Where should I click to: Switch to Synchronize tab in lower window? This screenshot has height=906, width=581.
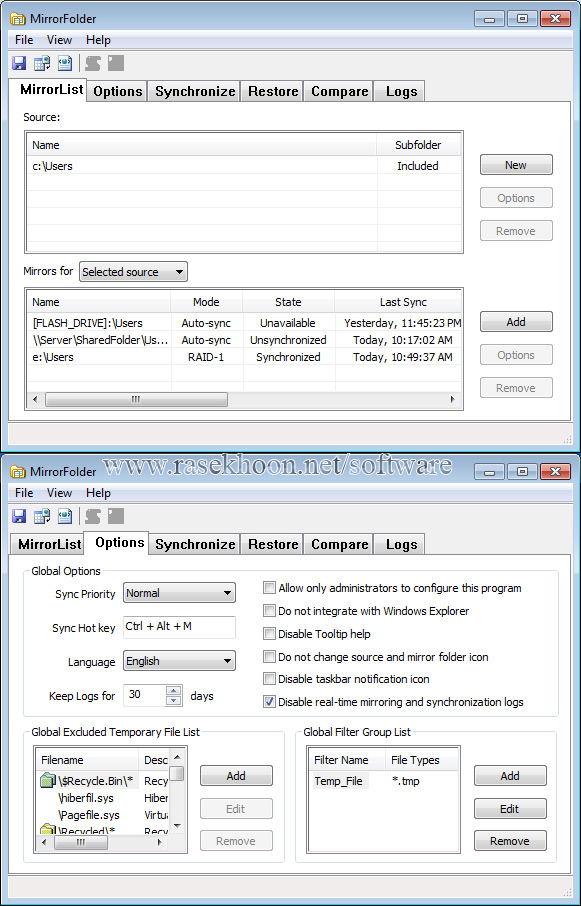tap(195, 544)
